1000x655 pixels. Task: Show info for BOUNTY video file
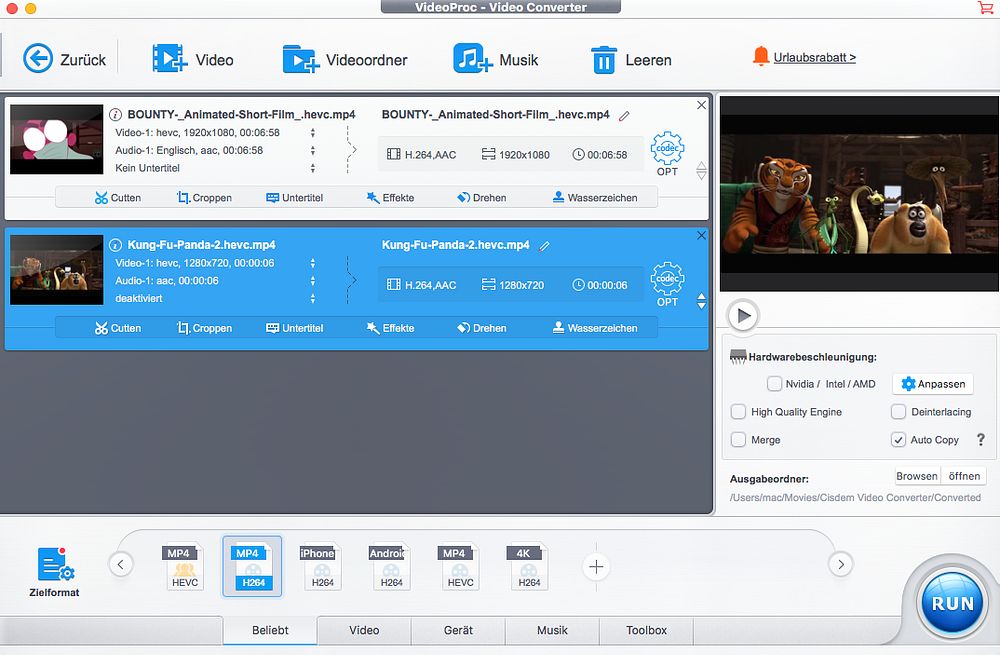click(115, 115)
